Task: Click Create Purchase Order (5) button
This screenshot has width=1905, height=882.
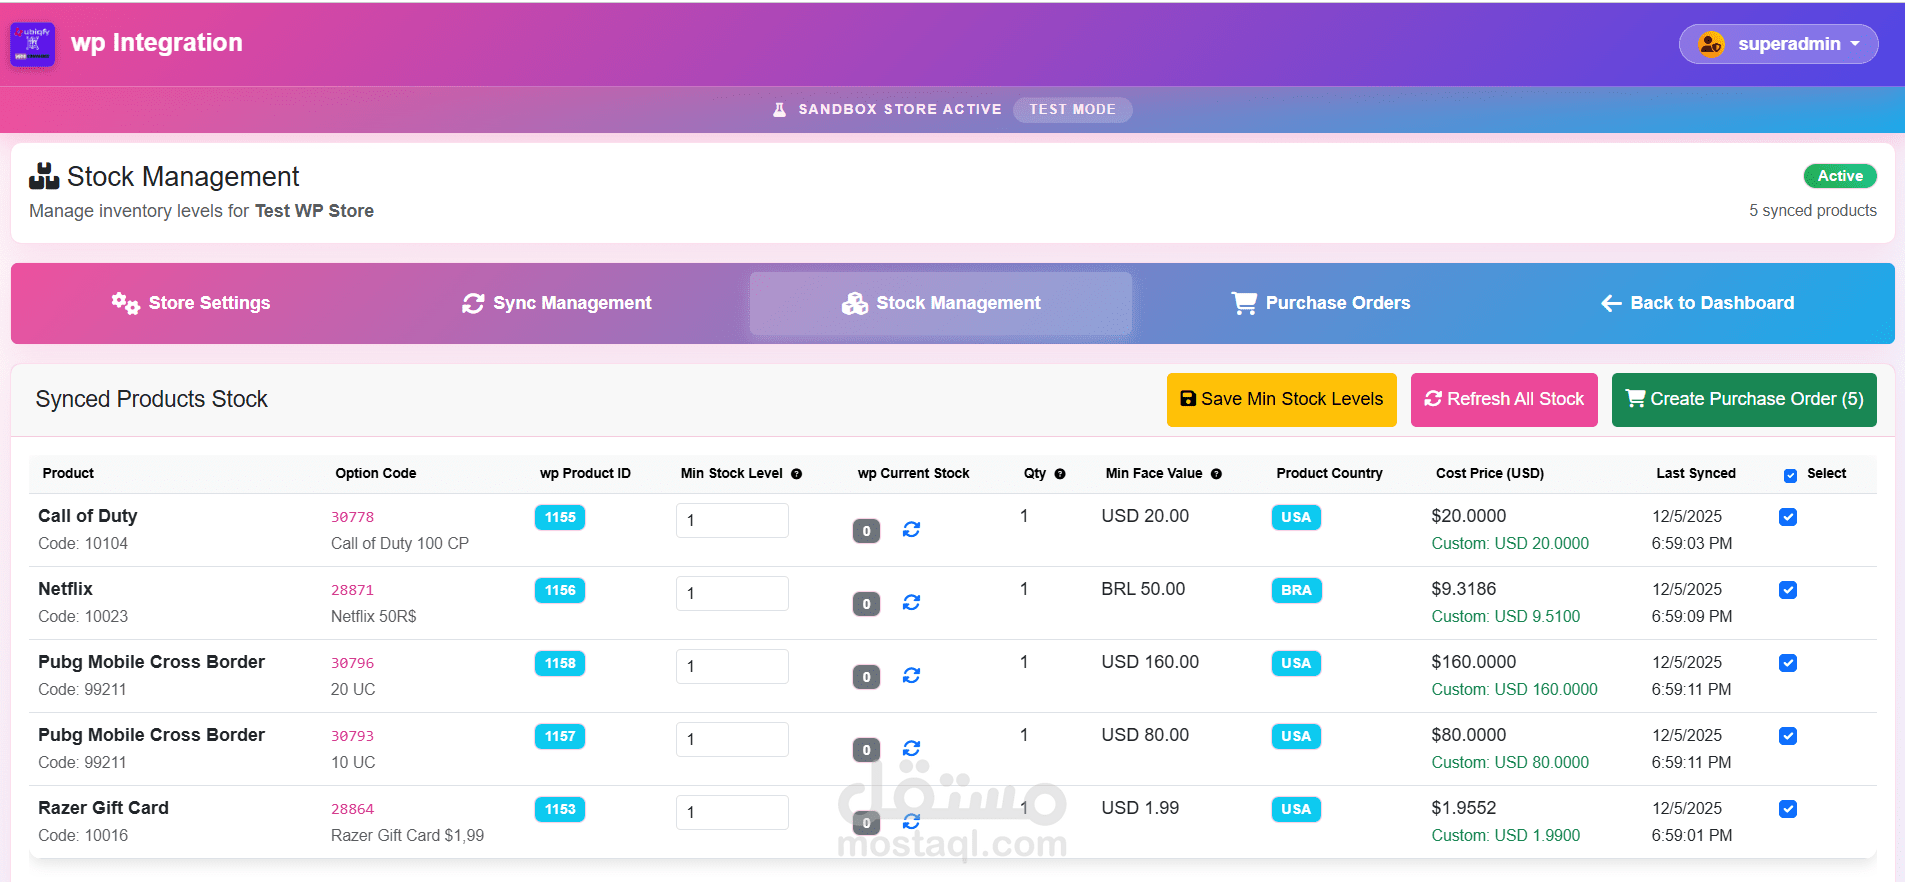Action: point(1744,399)
